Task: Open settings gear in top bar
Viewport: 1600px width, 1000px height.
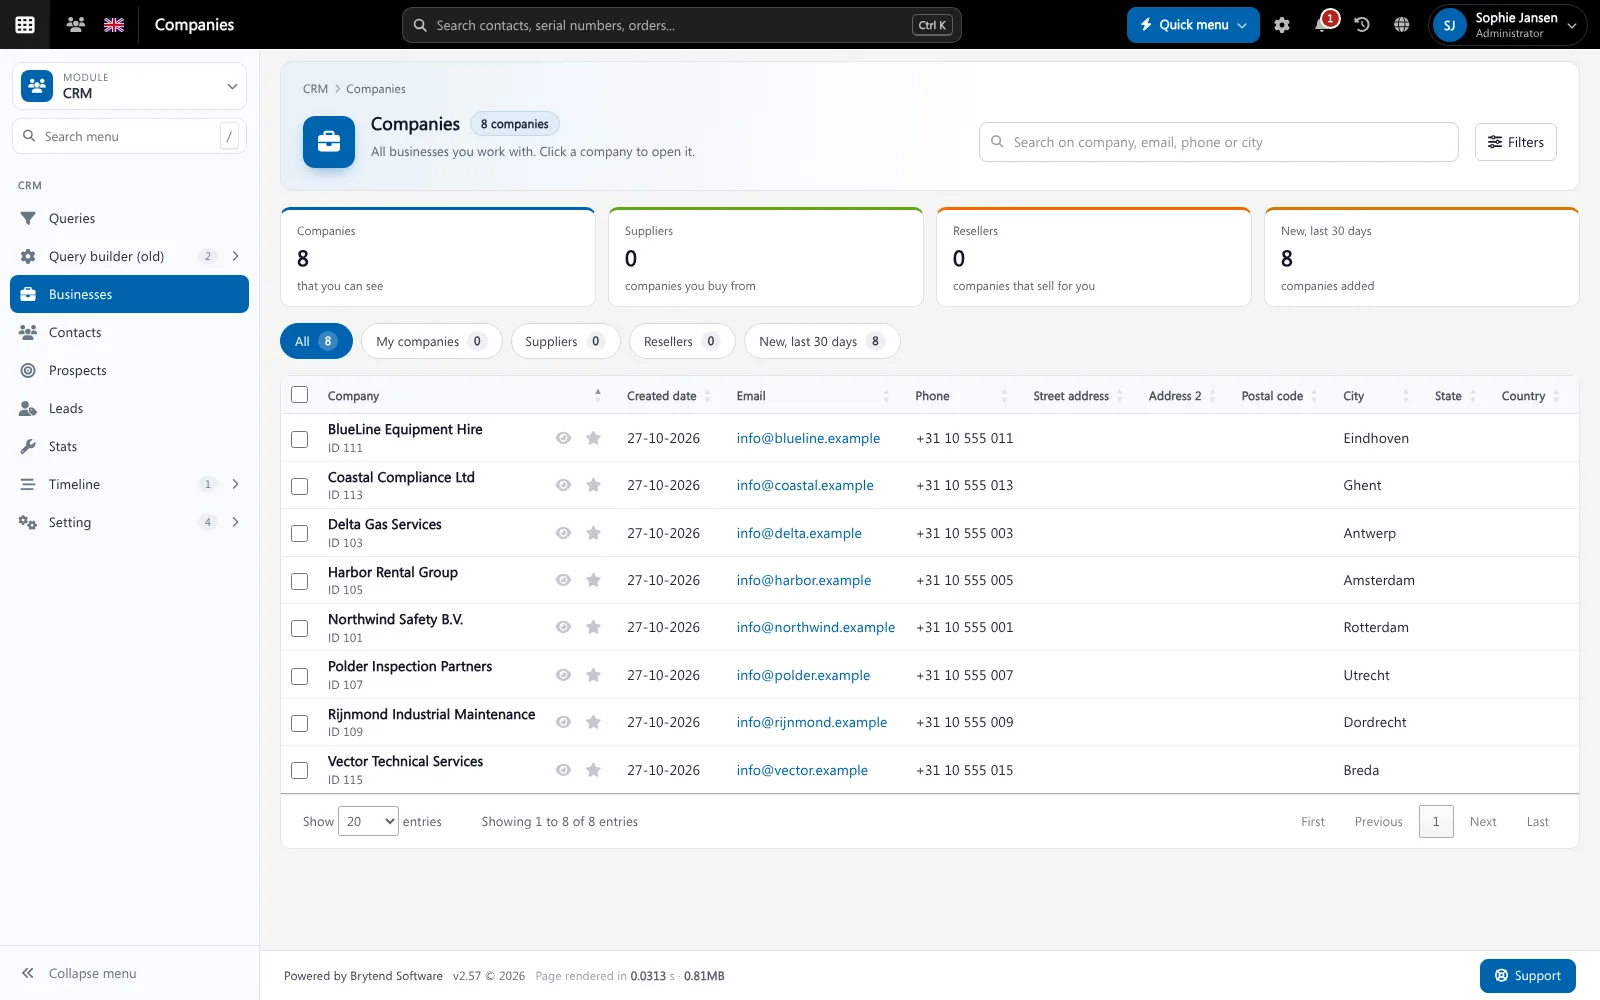Action: (x=1282, y=25)
